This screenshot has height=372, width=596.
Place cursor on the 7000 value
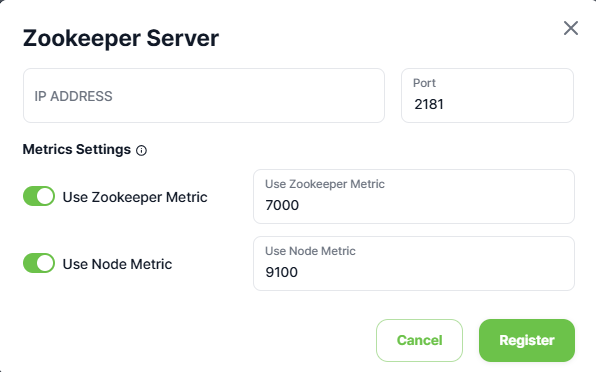[x=282, y=205]
